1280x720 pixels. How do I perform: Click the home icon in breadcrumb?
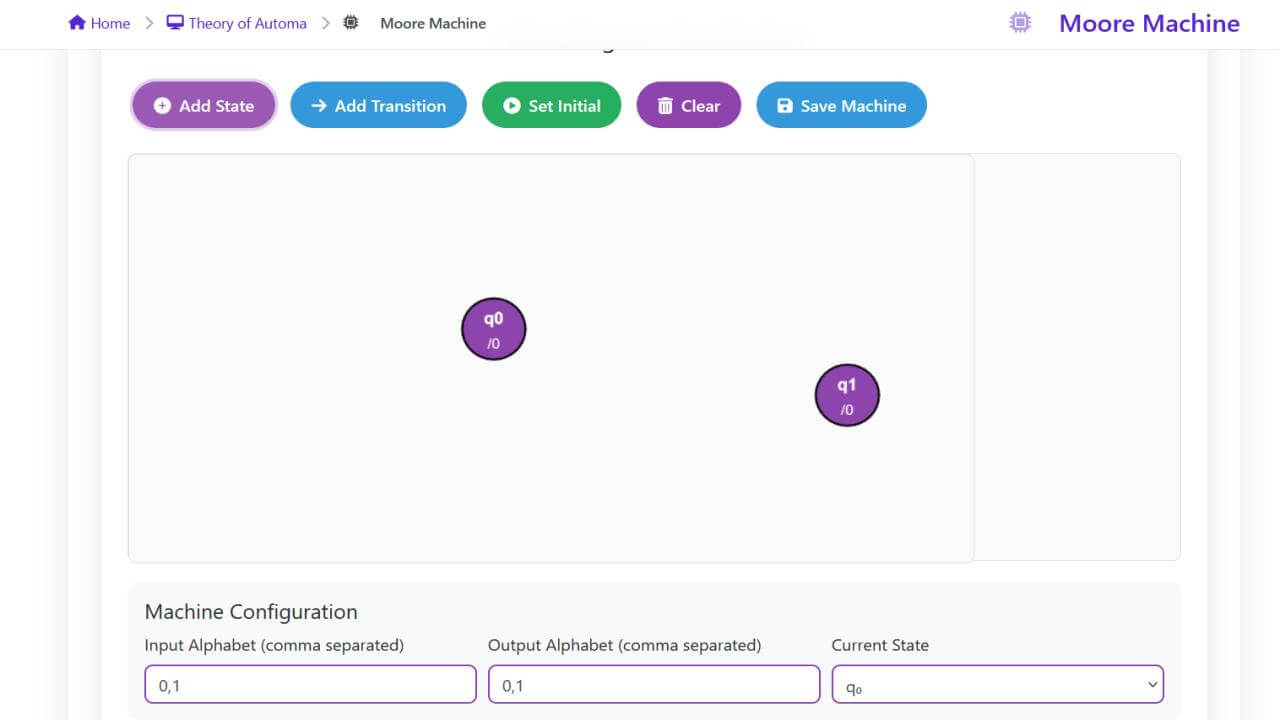pyautogui.click(x=77, y=23)
